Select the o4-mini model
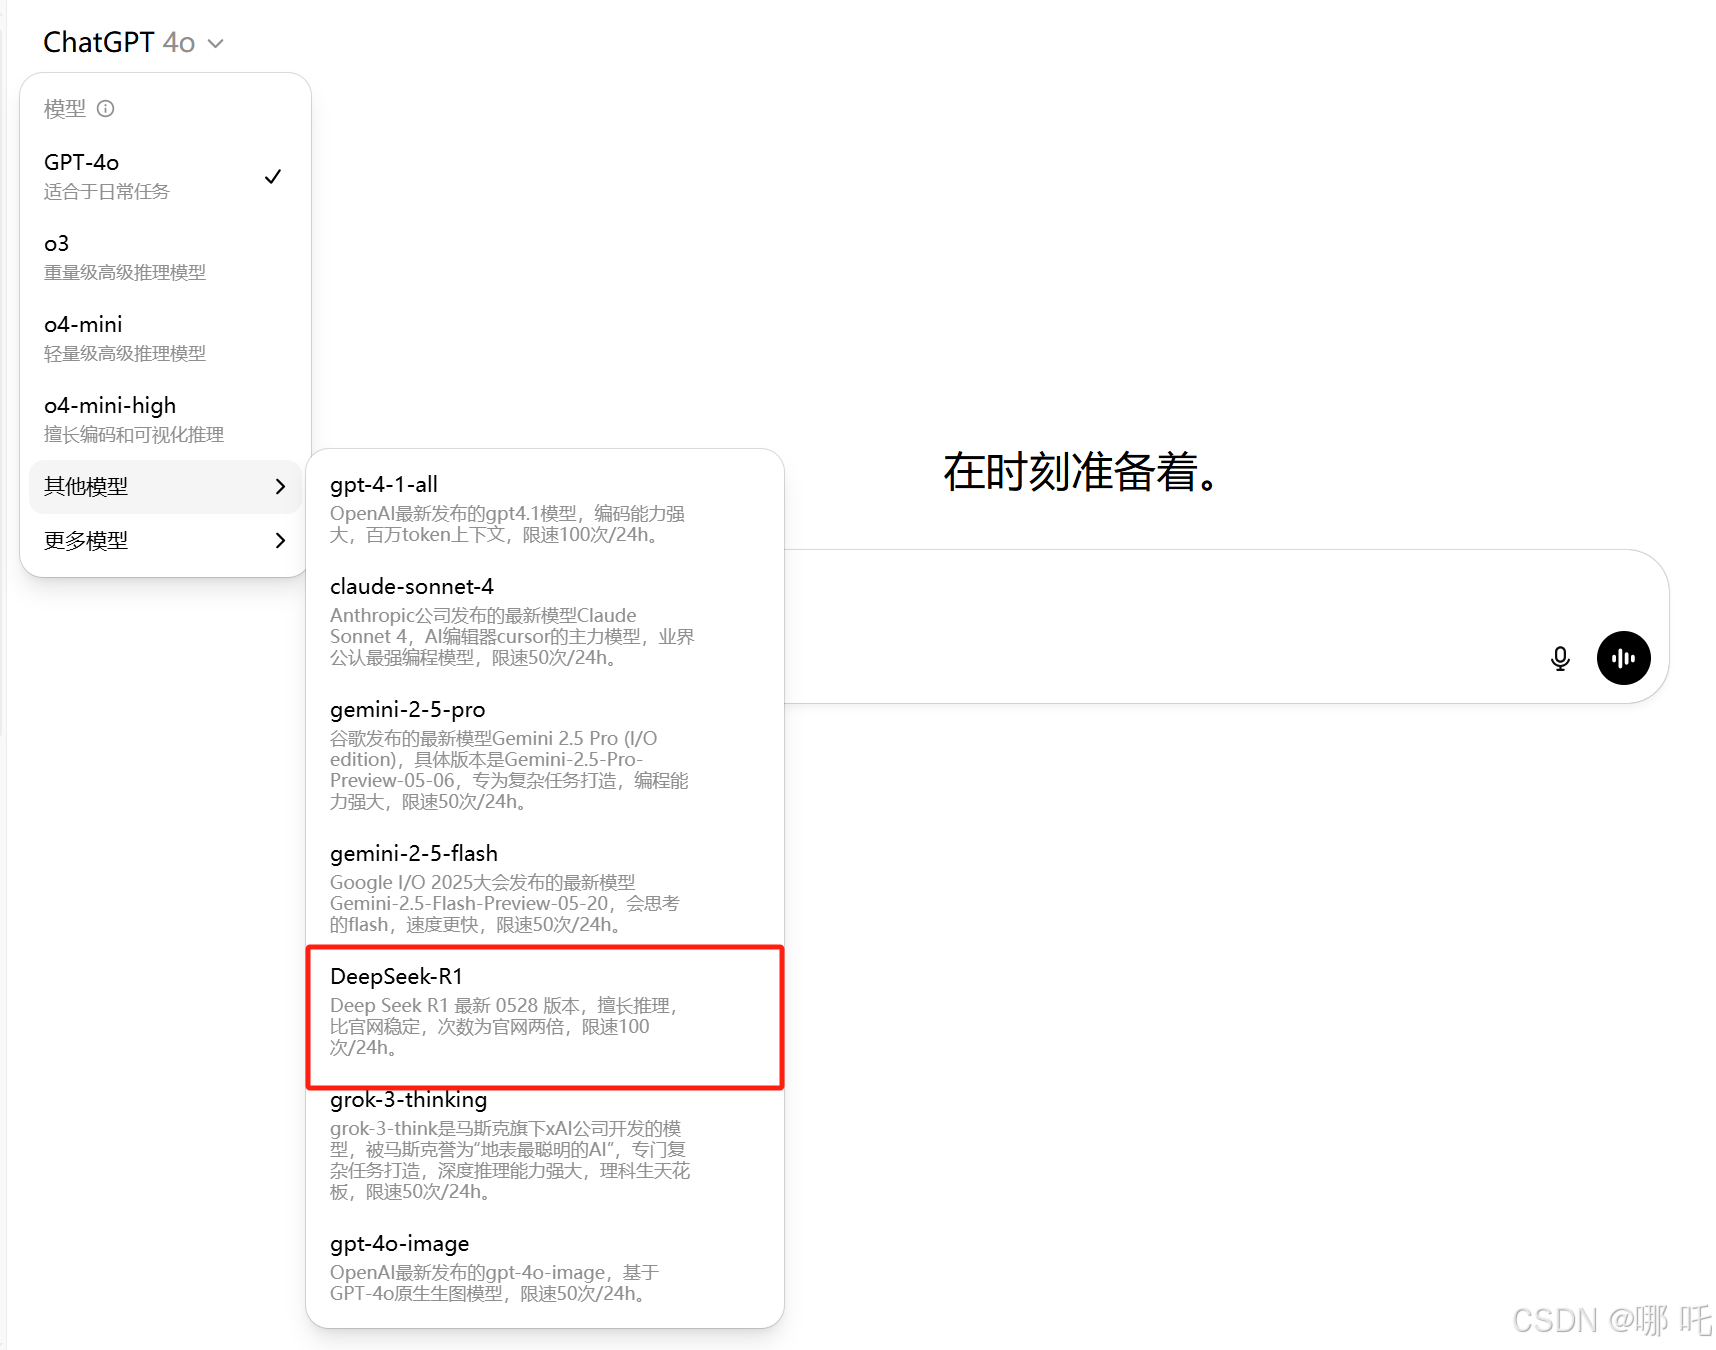This screenshot has height=1350, width=1716. coord(165,338)
